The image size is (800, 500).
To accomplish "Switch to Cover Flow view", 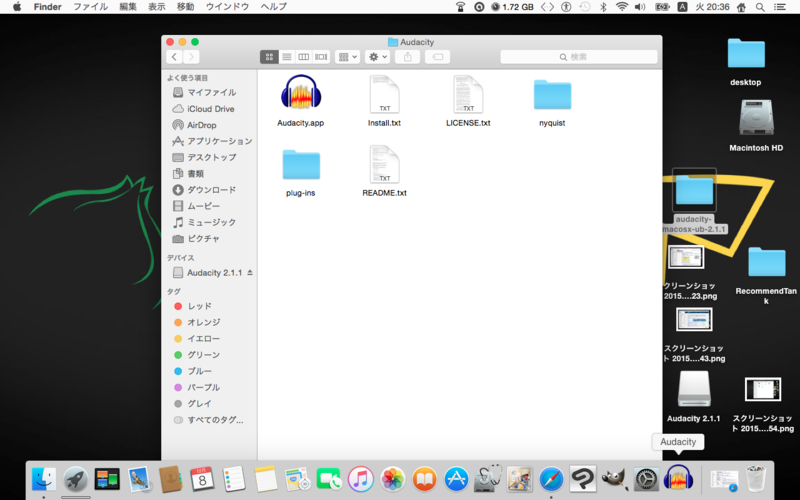I will 321,57.
